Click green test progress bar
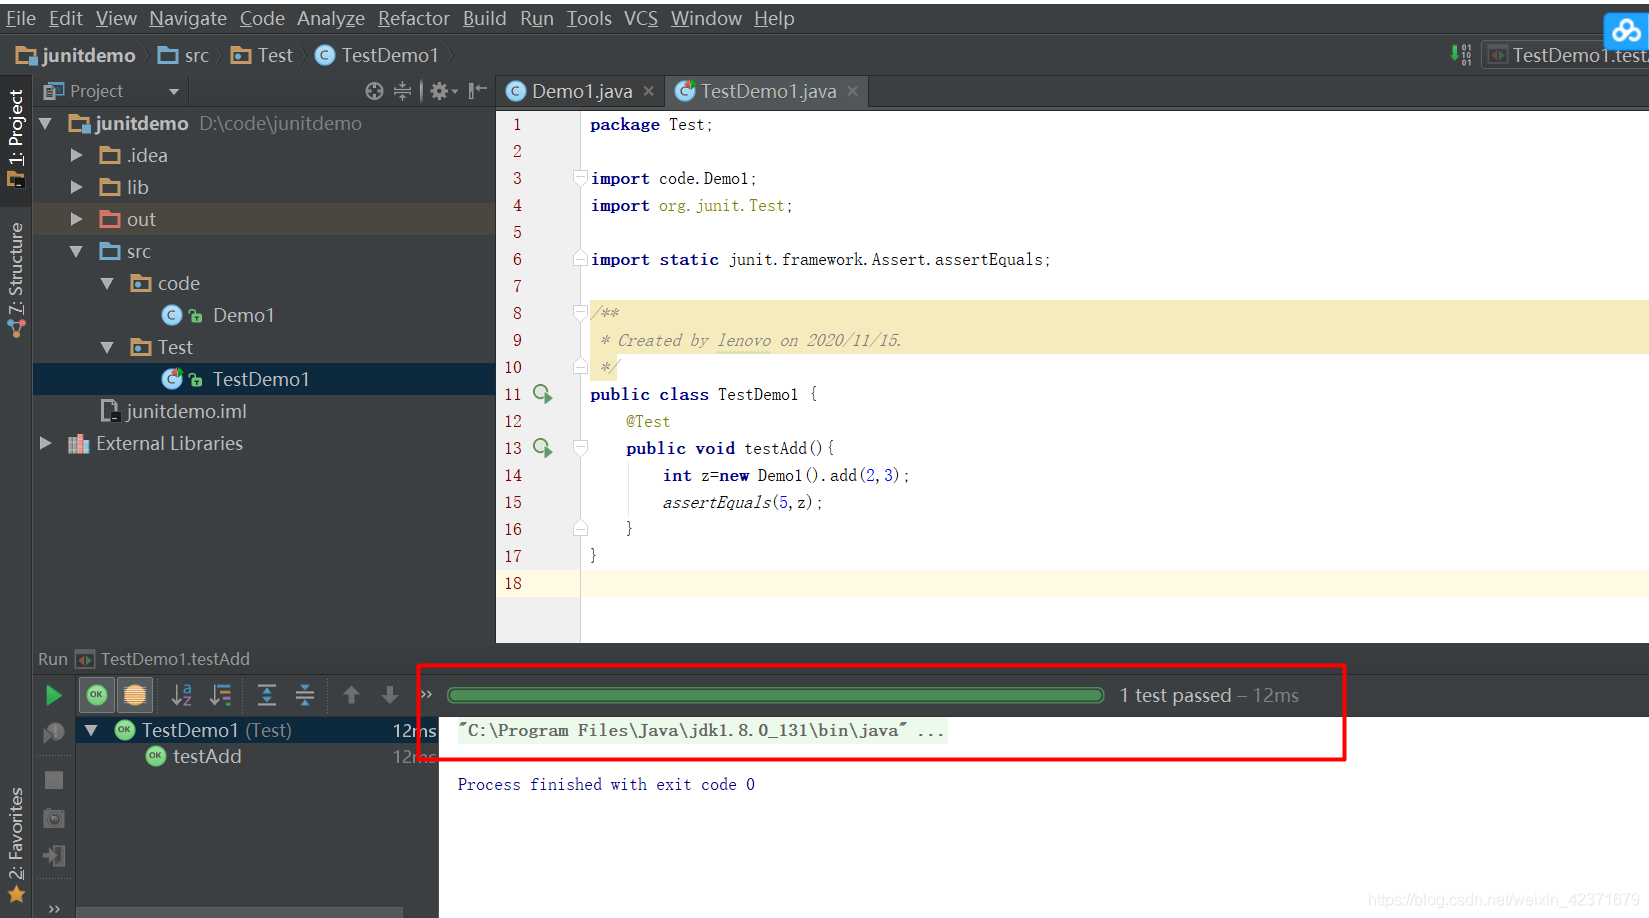 [775, 695]
